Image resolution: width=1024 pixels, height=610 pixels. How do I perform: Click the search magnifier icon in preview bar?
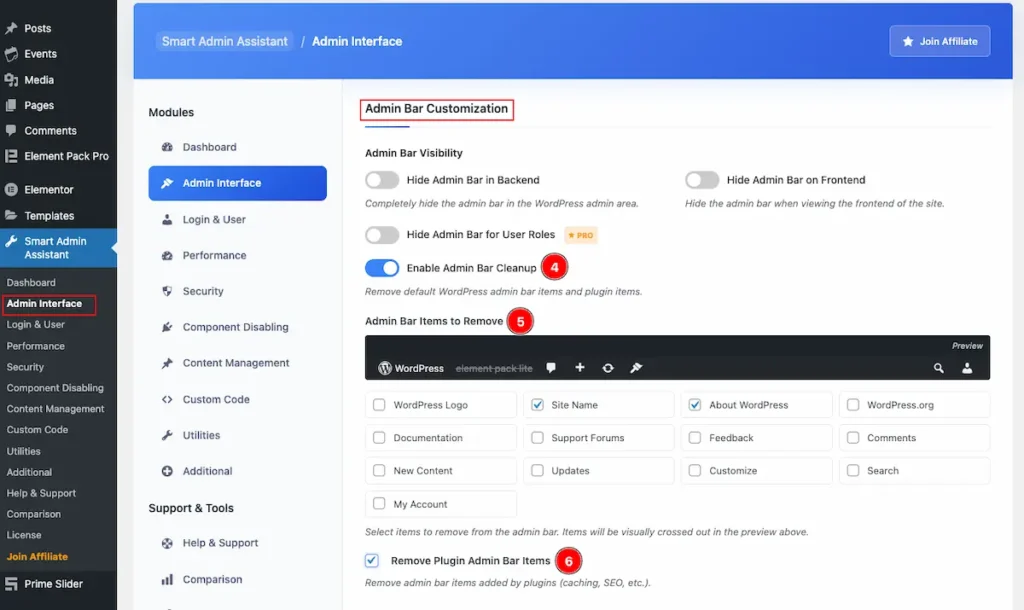click(938, 368)
